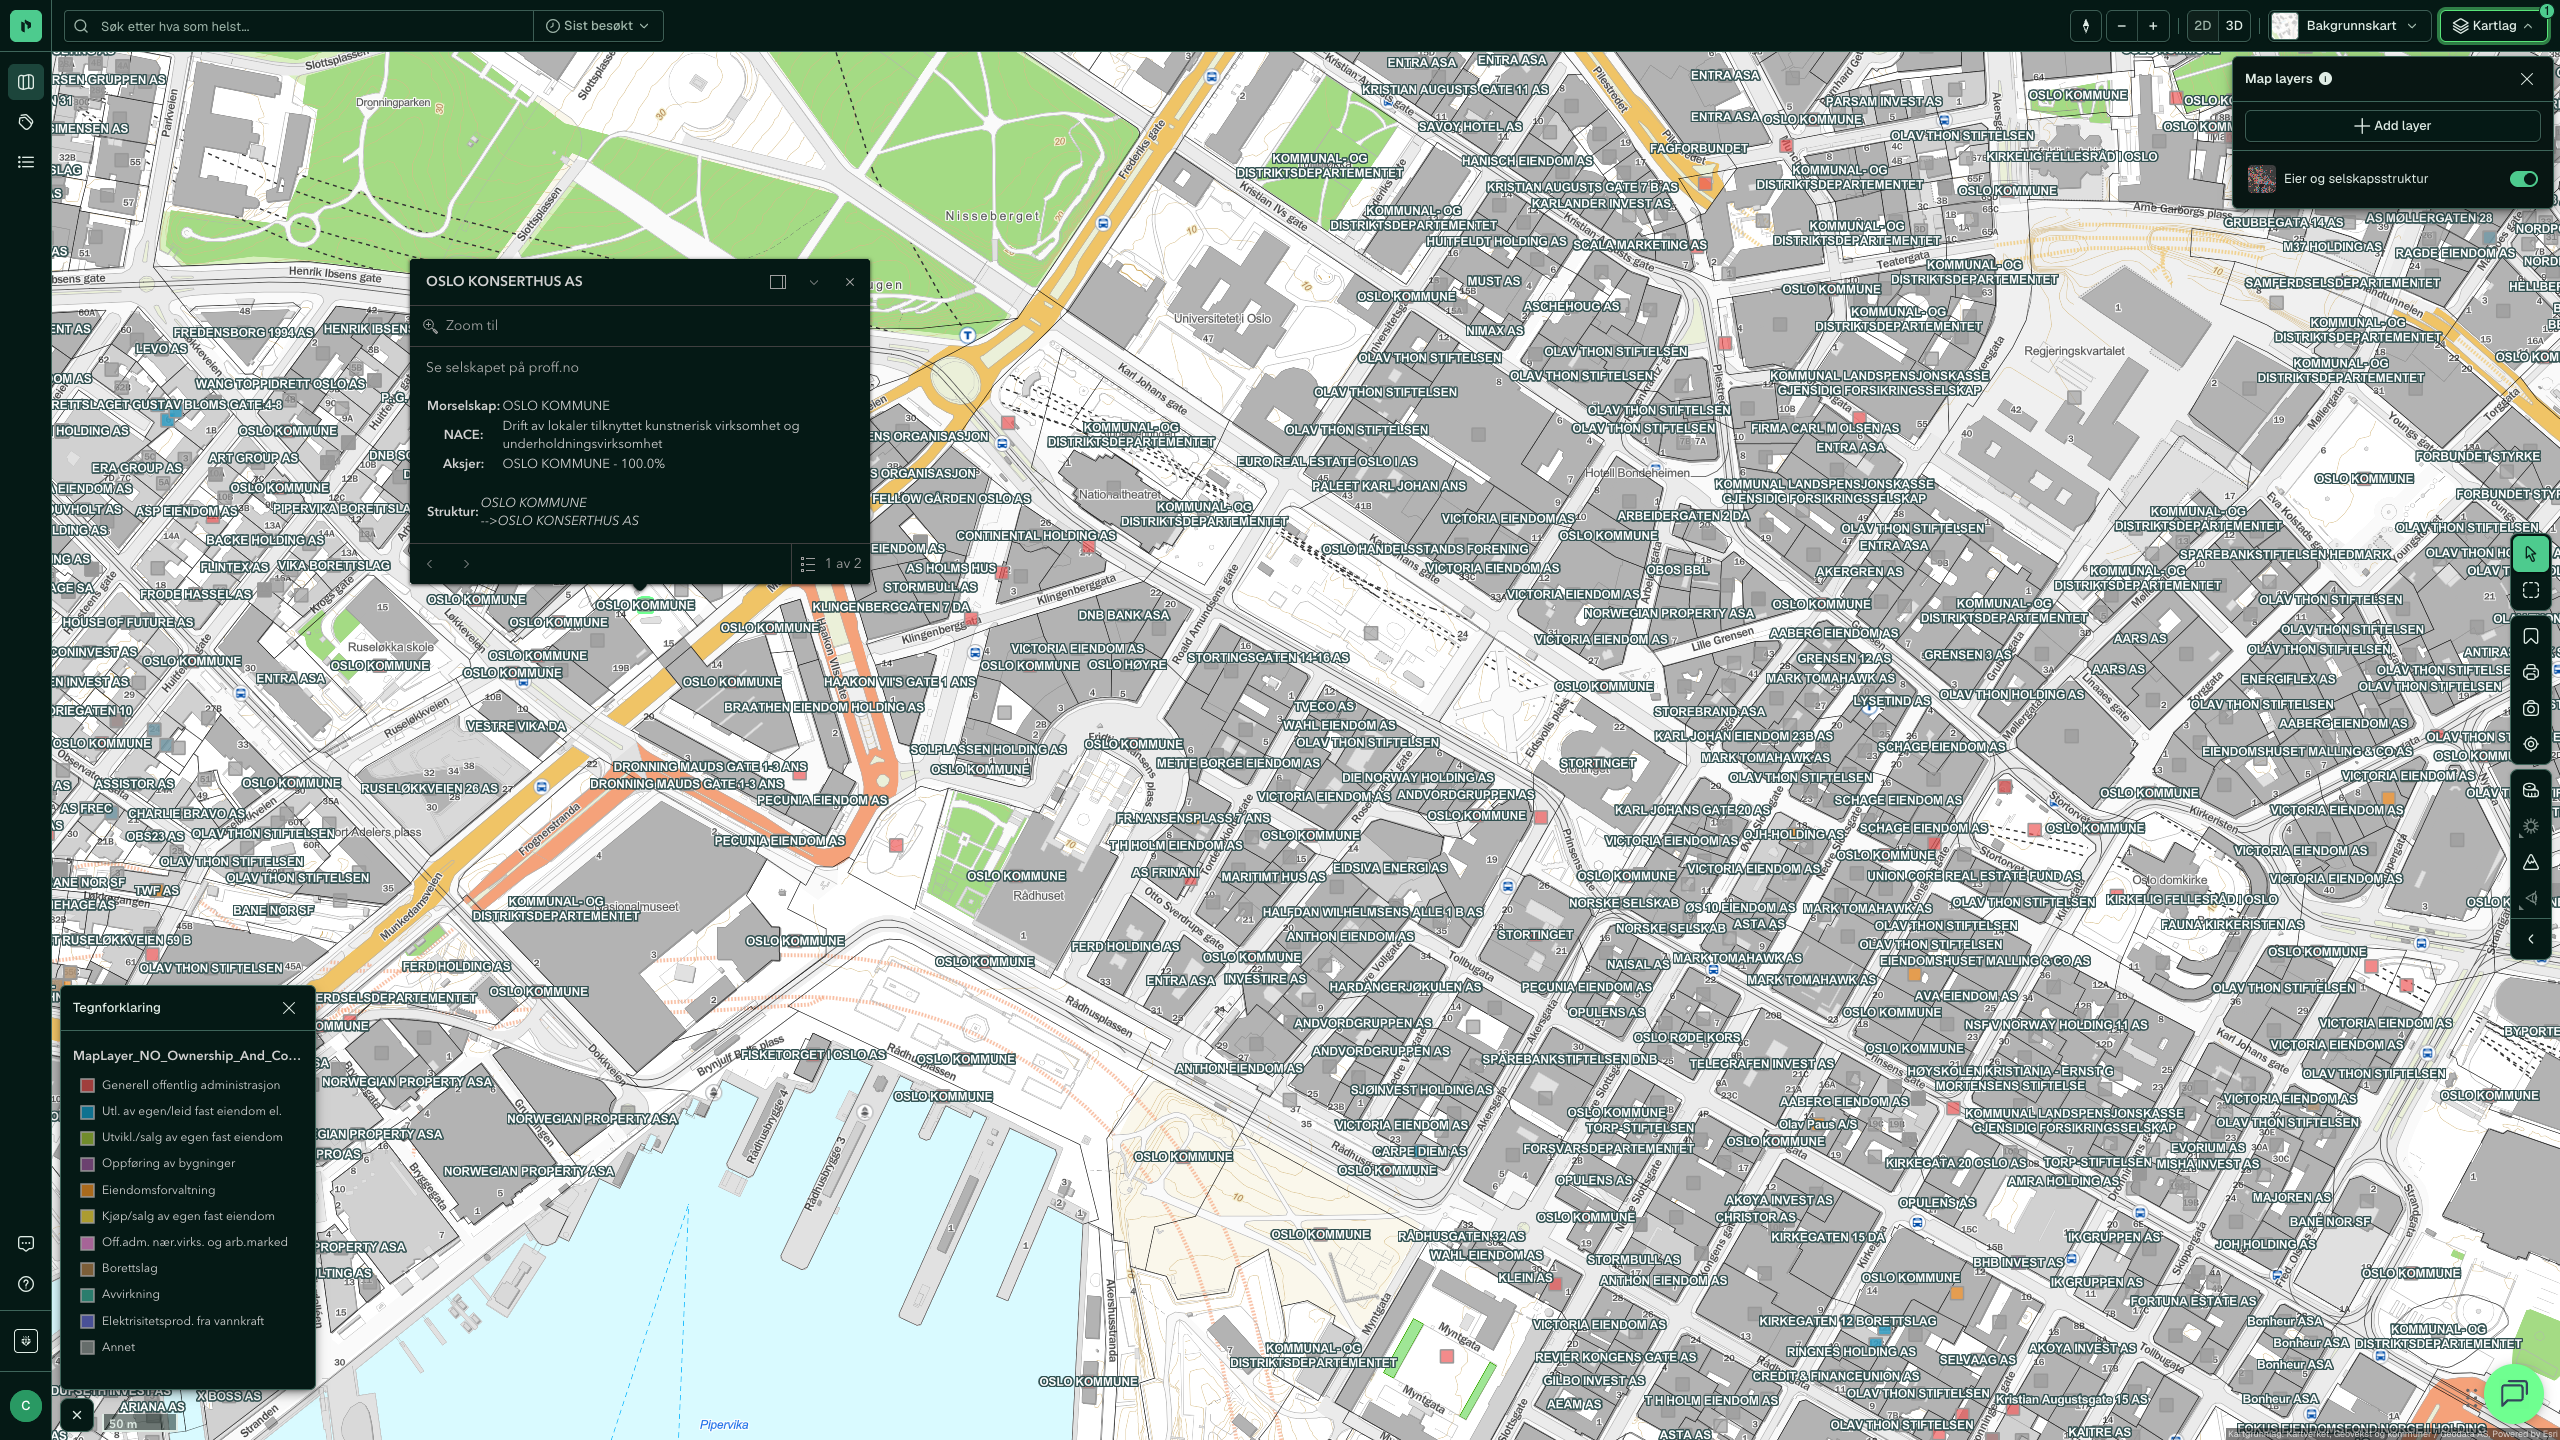The height and width of the screenshot is (1440, 2560).
Task: Open the line-of-sight viewshed tool
Action: click(x=2531, y=898)
